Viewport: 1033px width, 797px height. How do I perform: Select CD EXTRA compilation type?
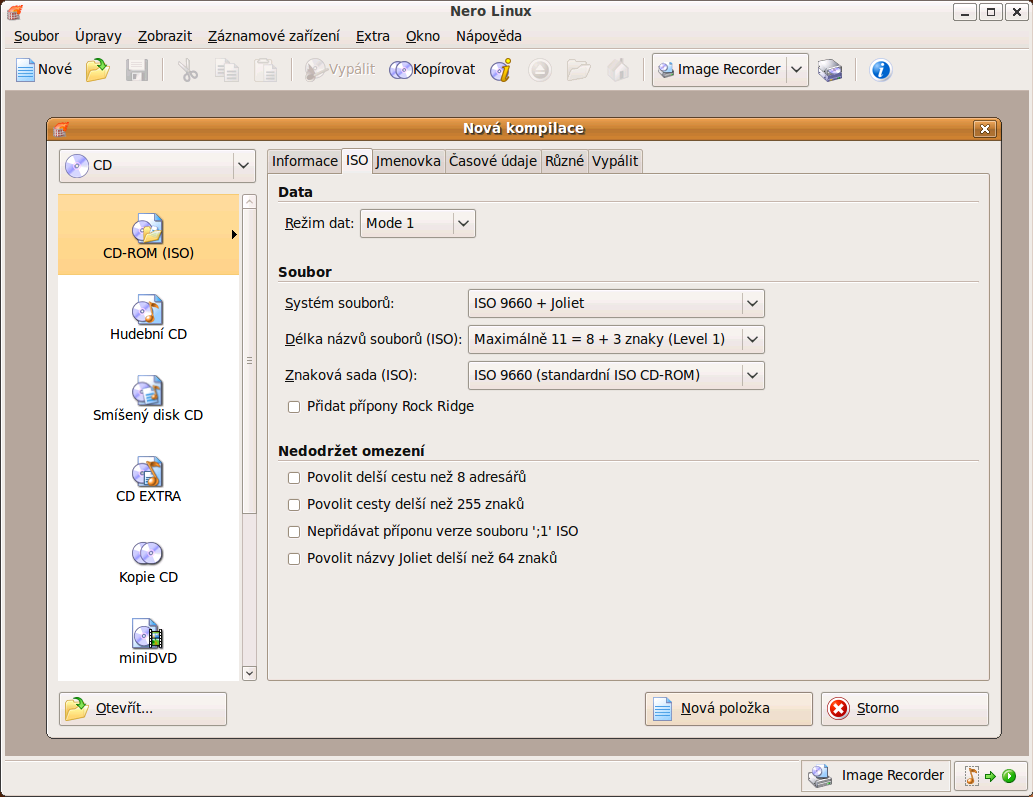tap(148, 479)
